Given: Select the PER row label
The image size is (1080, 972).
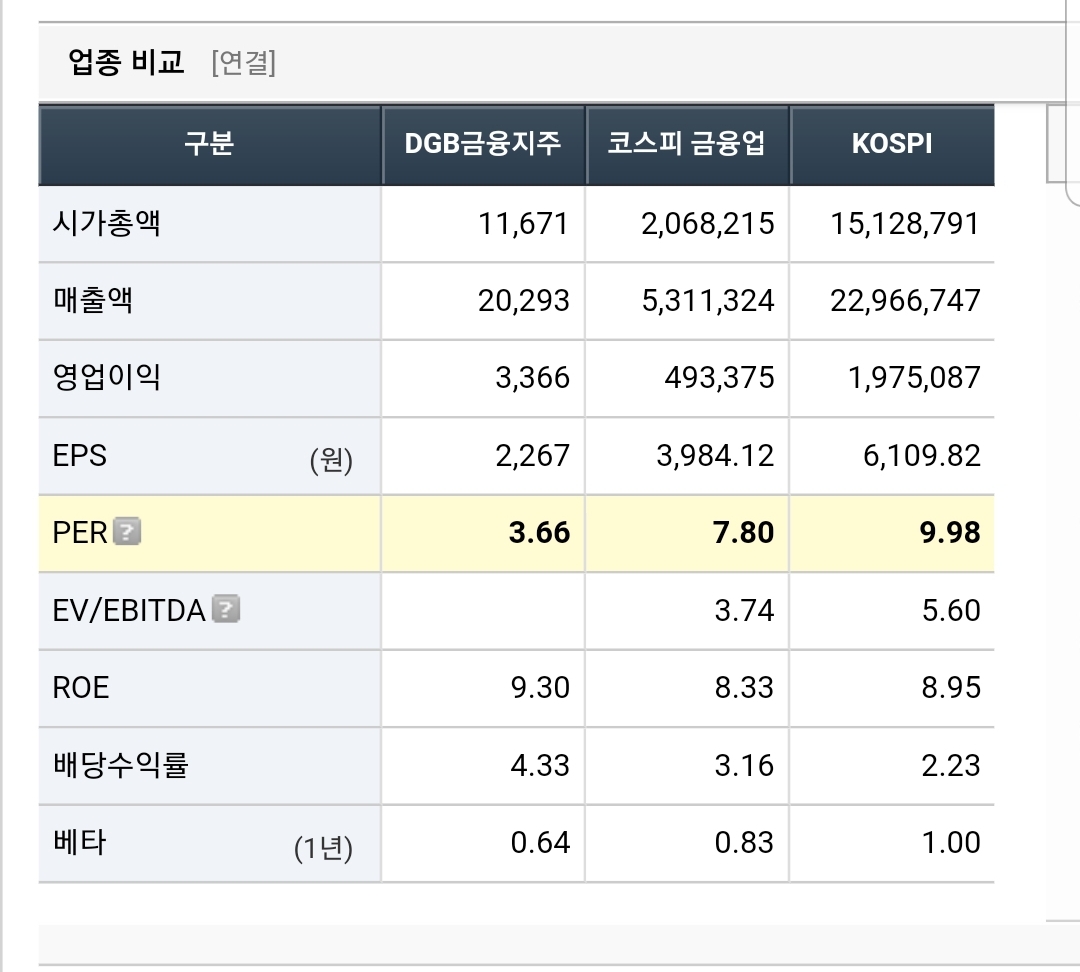Looking at the screenshot, I should pos(80,532).
